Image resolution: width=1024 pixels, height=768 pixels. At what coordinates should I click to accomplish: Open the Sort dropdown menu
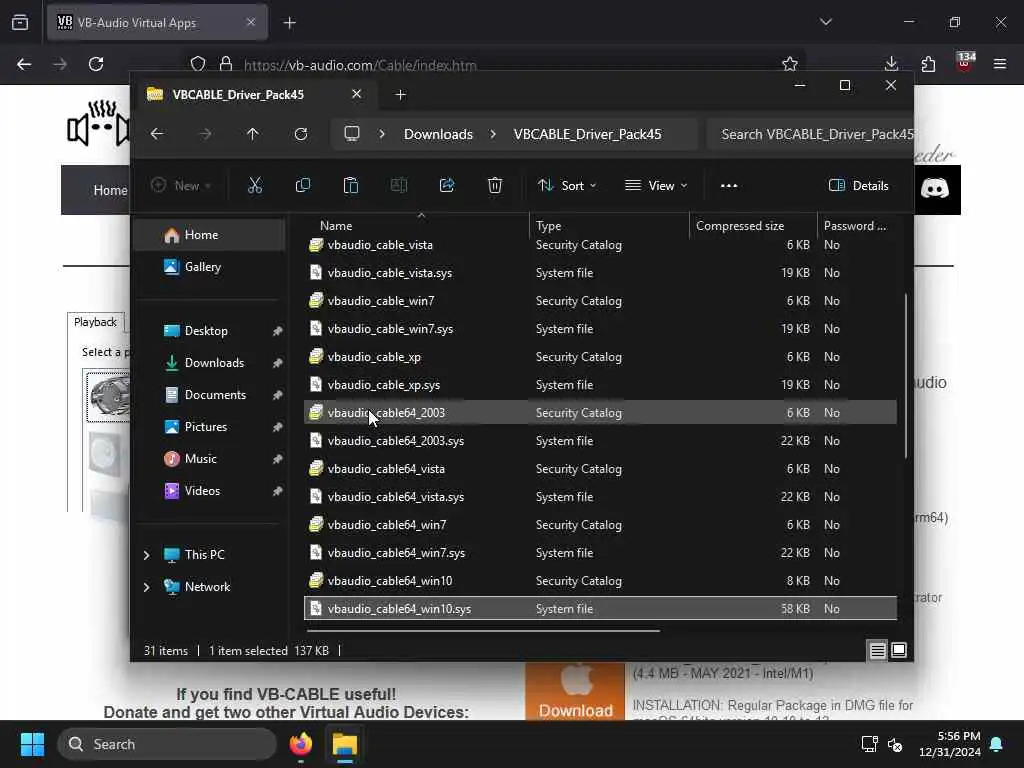point(567,185)
